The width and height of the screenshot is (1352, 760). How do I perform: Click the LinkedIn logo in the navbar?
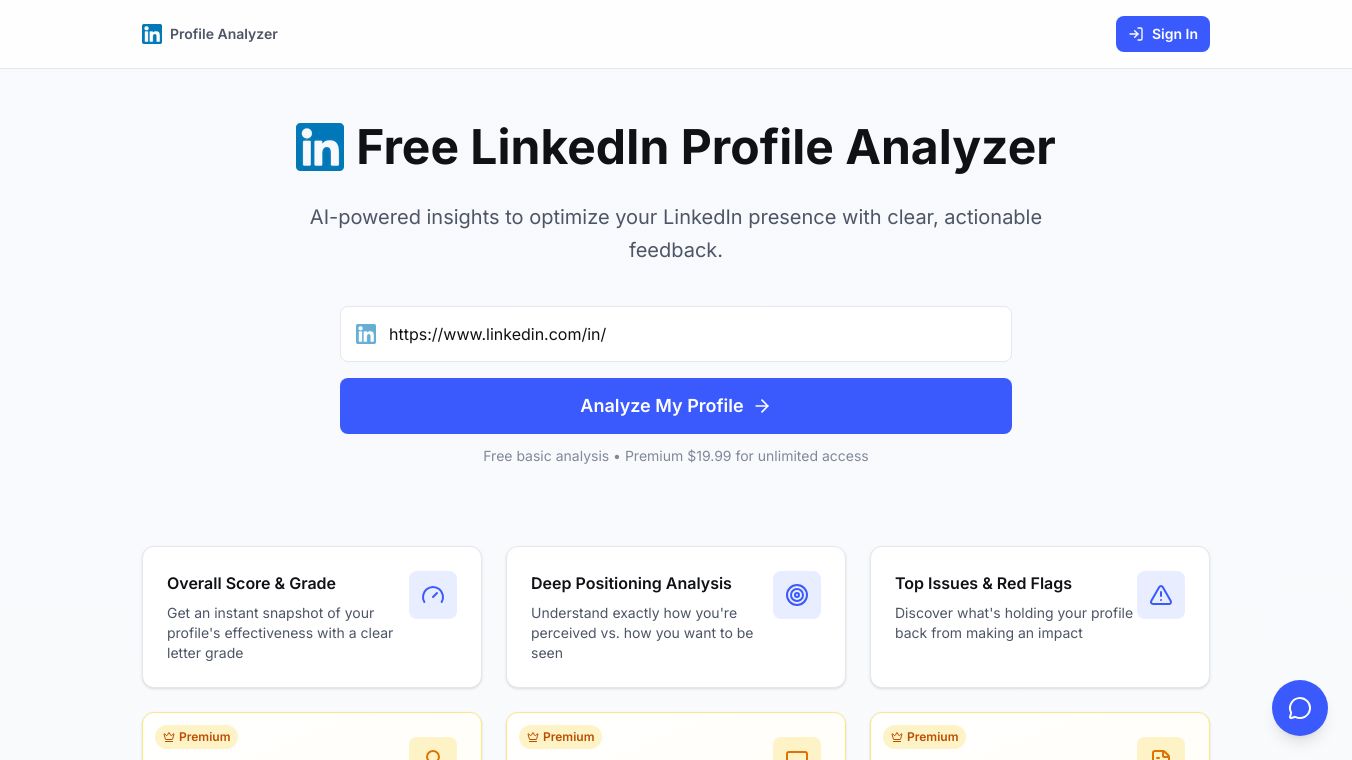(152, 34)
